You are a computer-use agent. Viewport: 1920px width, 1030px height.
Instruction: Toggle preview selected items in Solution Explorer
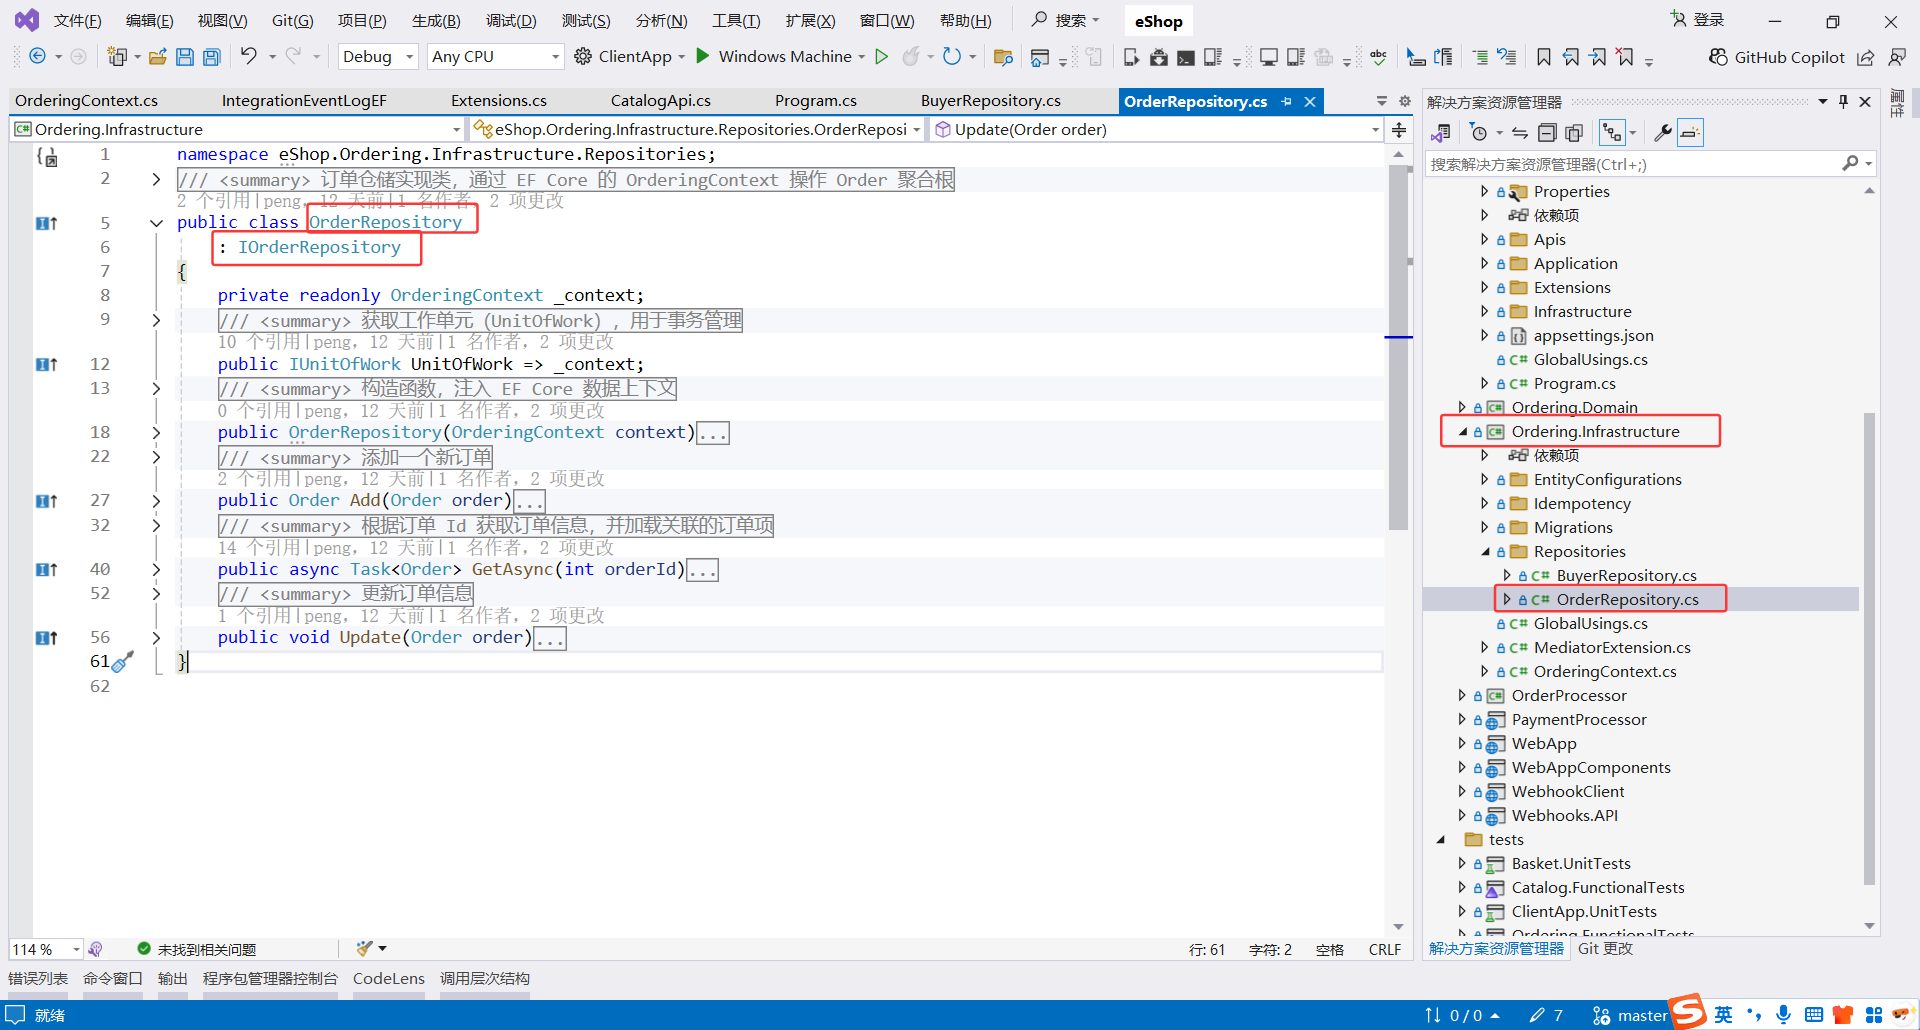tap(1690, 133)
